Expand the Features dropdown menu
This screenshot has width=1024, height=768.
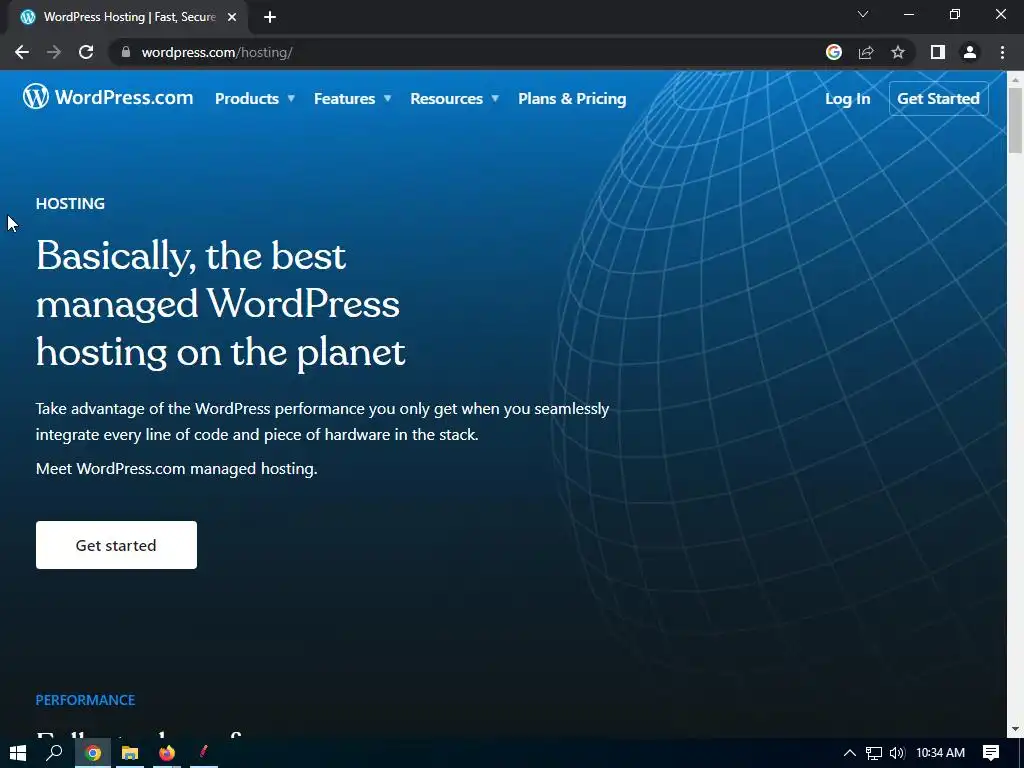pyautogui.click(x=353, y=99)
